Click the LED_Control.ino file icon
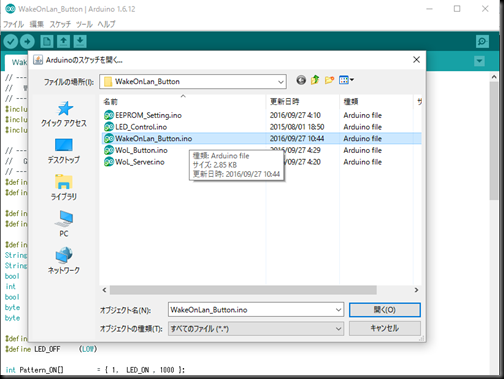Screen dimensions: 504x379 coord(109,127)
